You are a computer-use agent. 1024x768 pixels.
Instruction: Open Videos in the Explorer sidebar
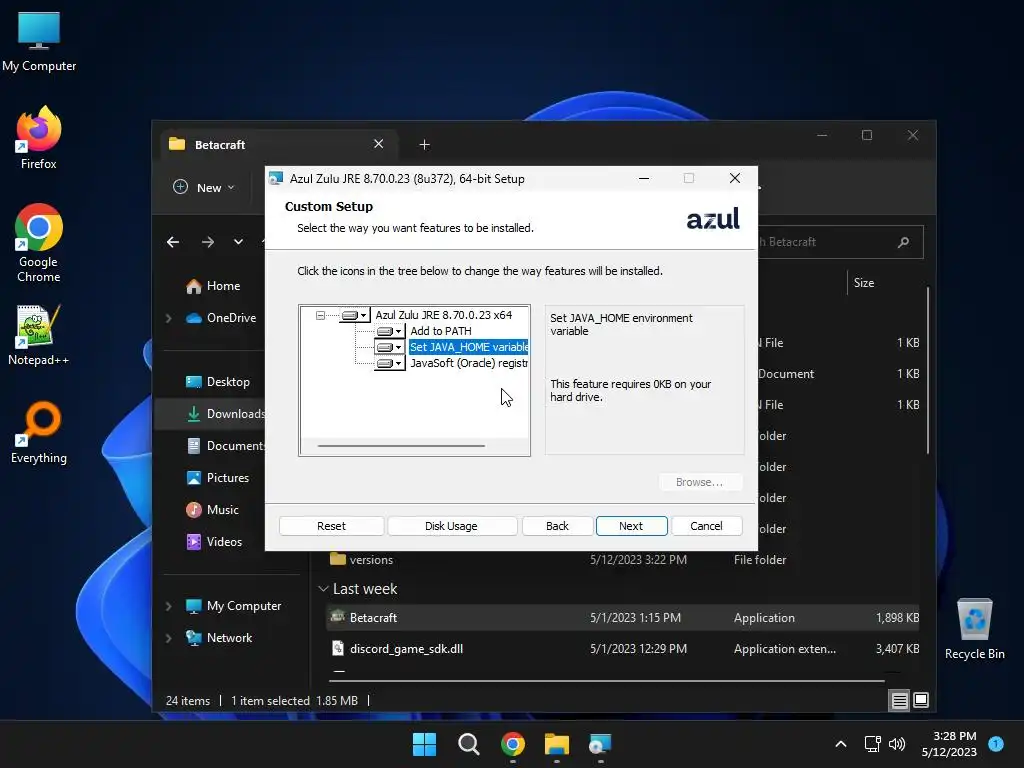click(x=214, y=542)
